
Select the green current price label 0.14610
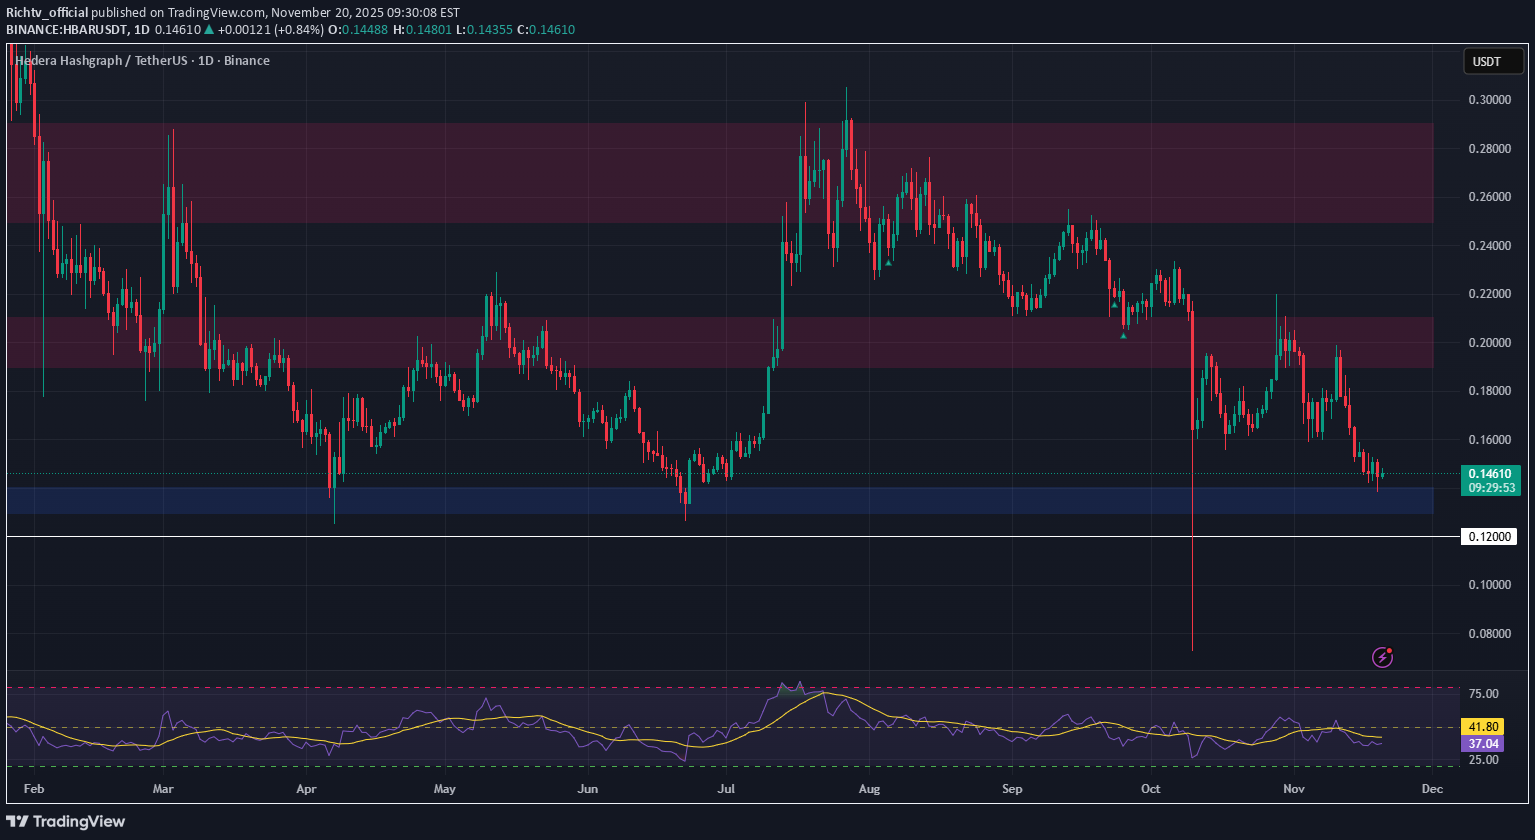point(1489,475)
